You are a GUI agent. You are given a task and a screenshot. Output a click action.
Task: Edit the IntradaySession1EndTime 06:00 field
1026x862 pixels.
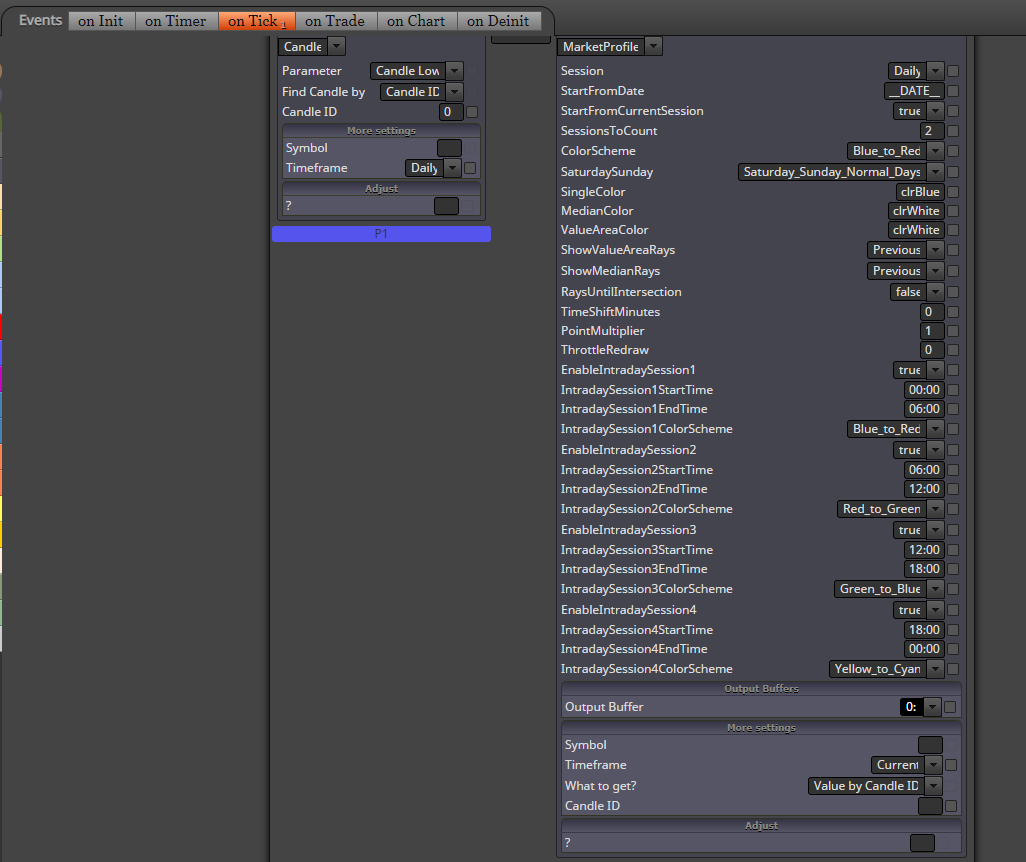924,409
